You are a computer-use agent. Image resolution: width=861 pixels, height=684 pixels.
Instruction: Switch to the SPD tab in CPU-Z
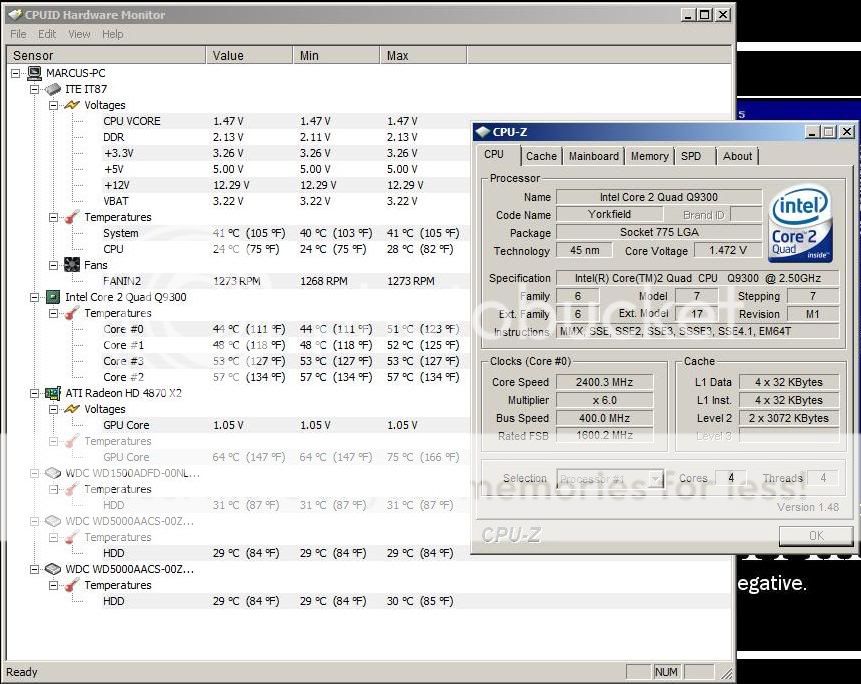(692, 156)
